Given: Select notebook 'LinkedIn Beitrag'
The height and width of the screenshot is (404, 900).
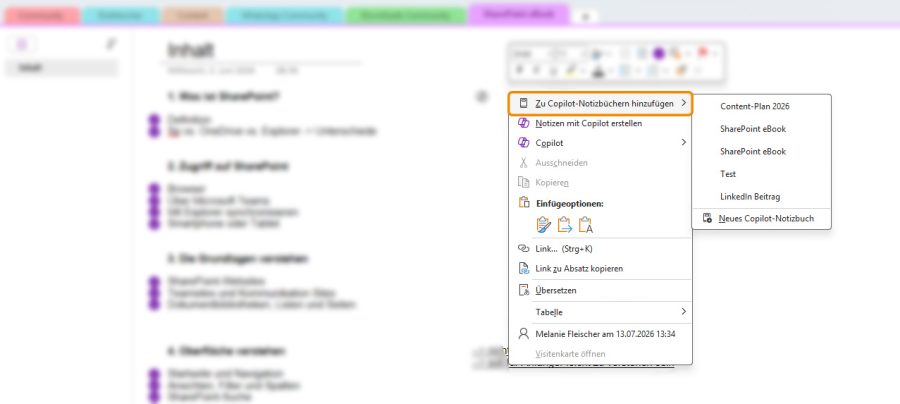Looking at the screenshot, I should 762,196.
